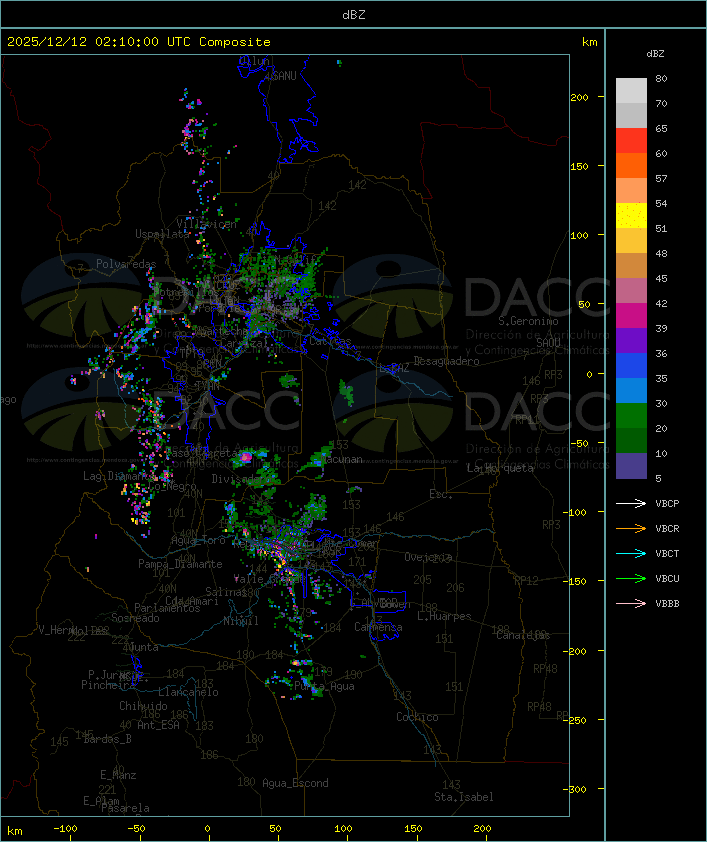Click the Nihuil map label
The width and height of the screenshot is (707, 842).
241,621
